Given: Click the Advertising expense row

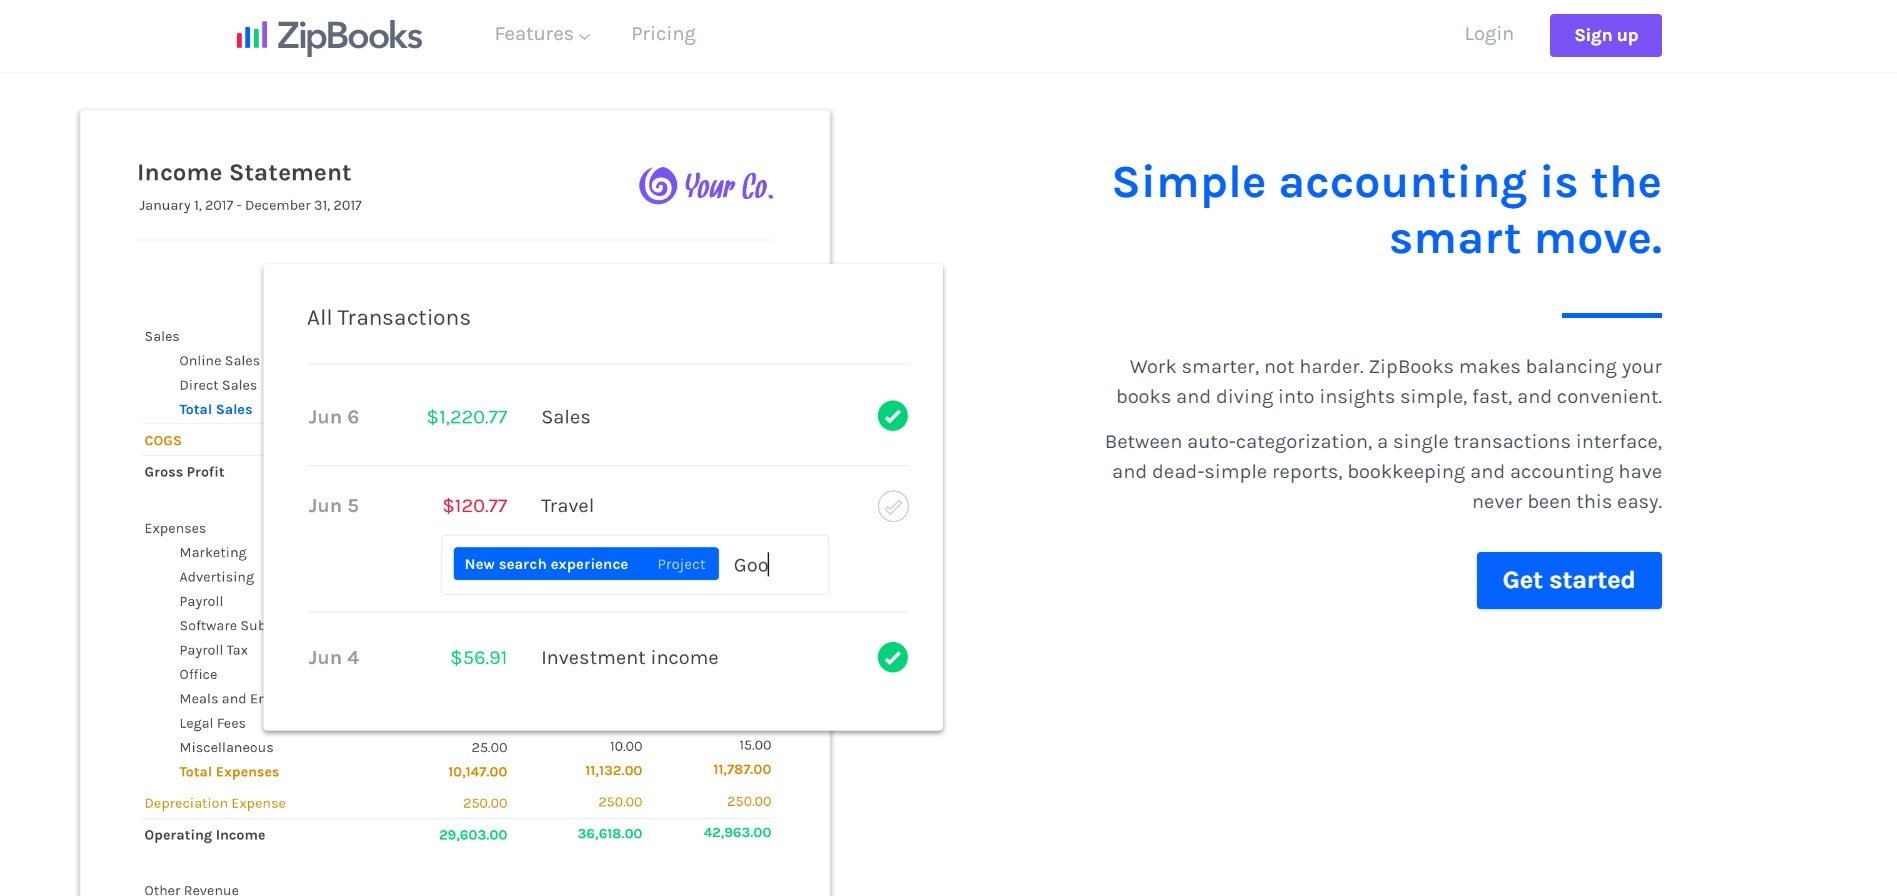Looking at the screenshot, I should 216,577.
